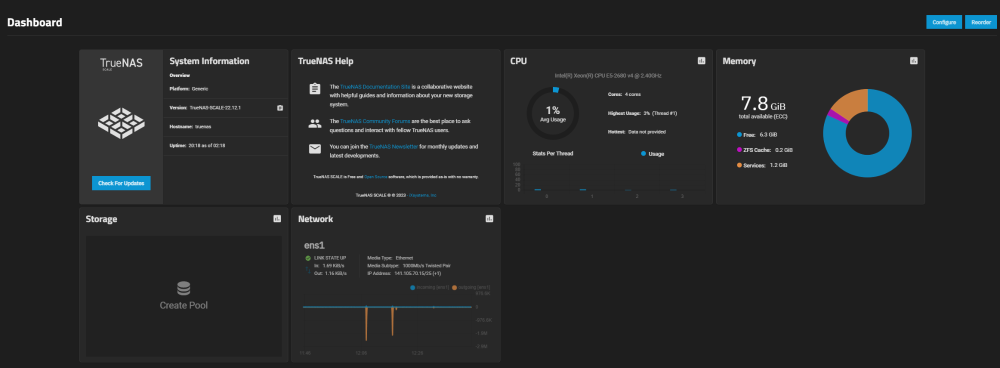Click the blue Free memory legend dot
1000x368 pixels.
coord(739,135)
